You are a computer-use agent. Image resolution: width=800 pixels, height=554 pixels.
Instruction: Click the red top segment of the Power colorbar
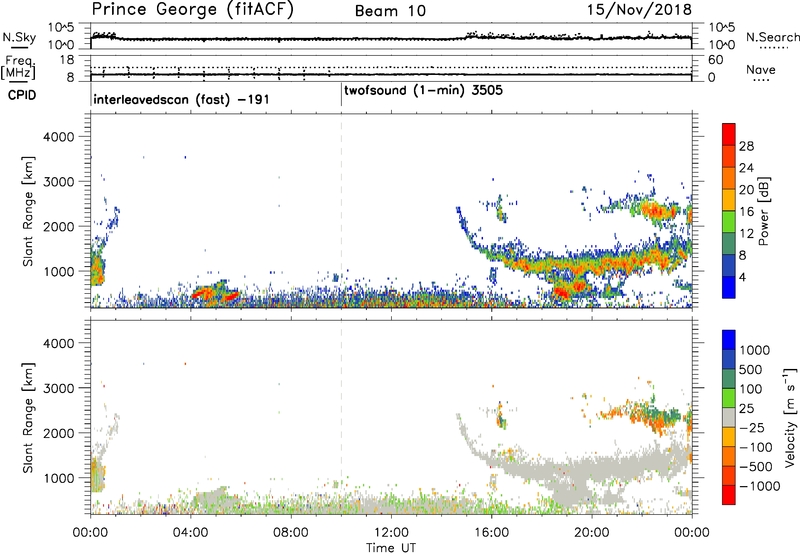pyautogui.click(x=729, y=135)
